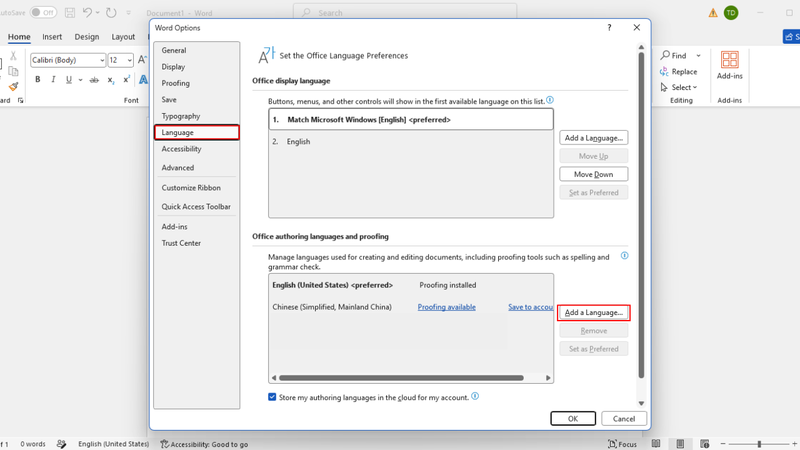Open the Select dropdown in Editing
Viewport: 800px width, 450px height.
(x=679, y=87)
